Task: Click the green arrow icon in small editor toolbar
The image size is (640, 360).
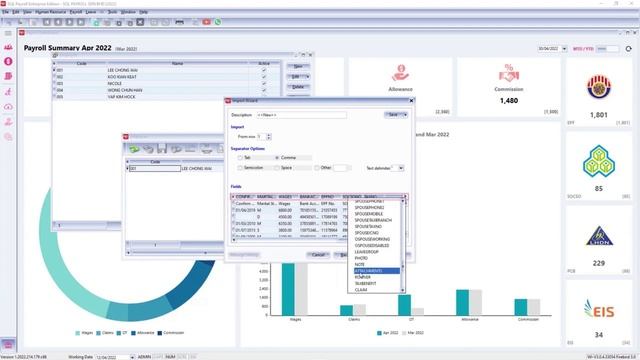Action: coord(134,149)
